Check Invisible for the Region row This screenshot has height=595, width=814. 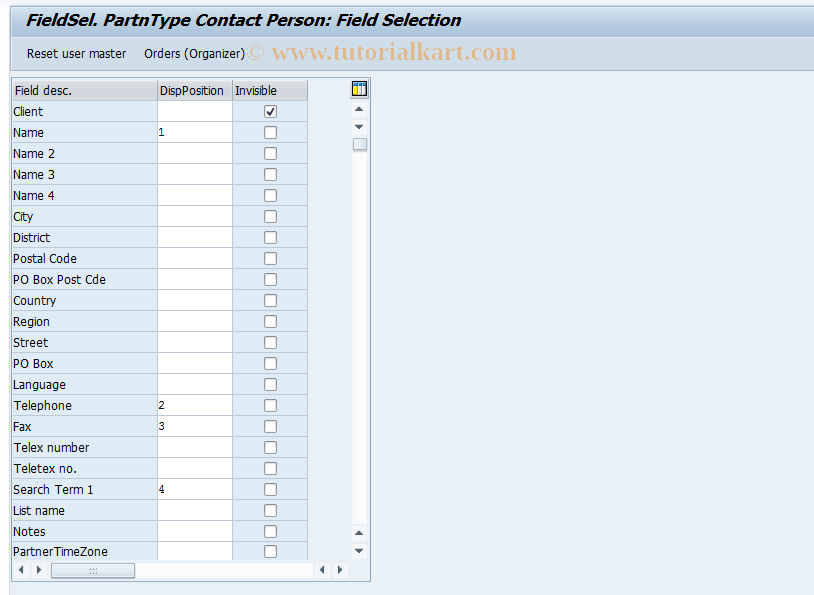point(270,322)
